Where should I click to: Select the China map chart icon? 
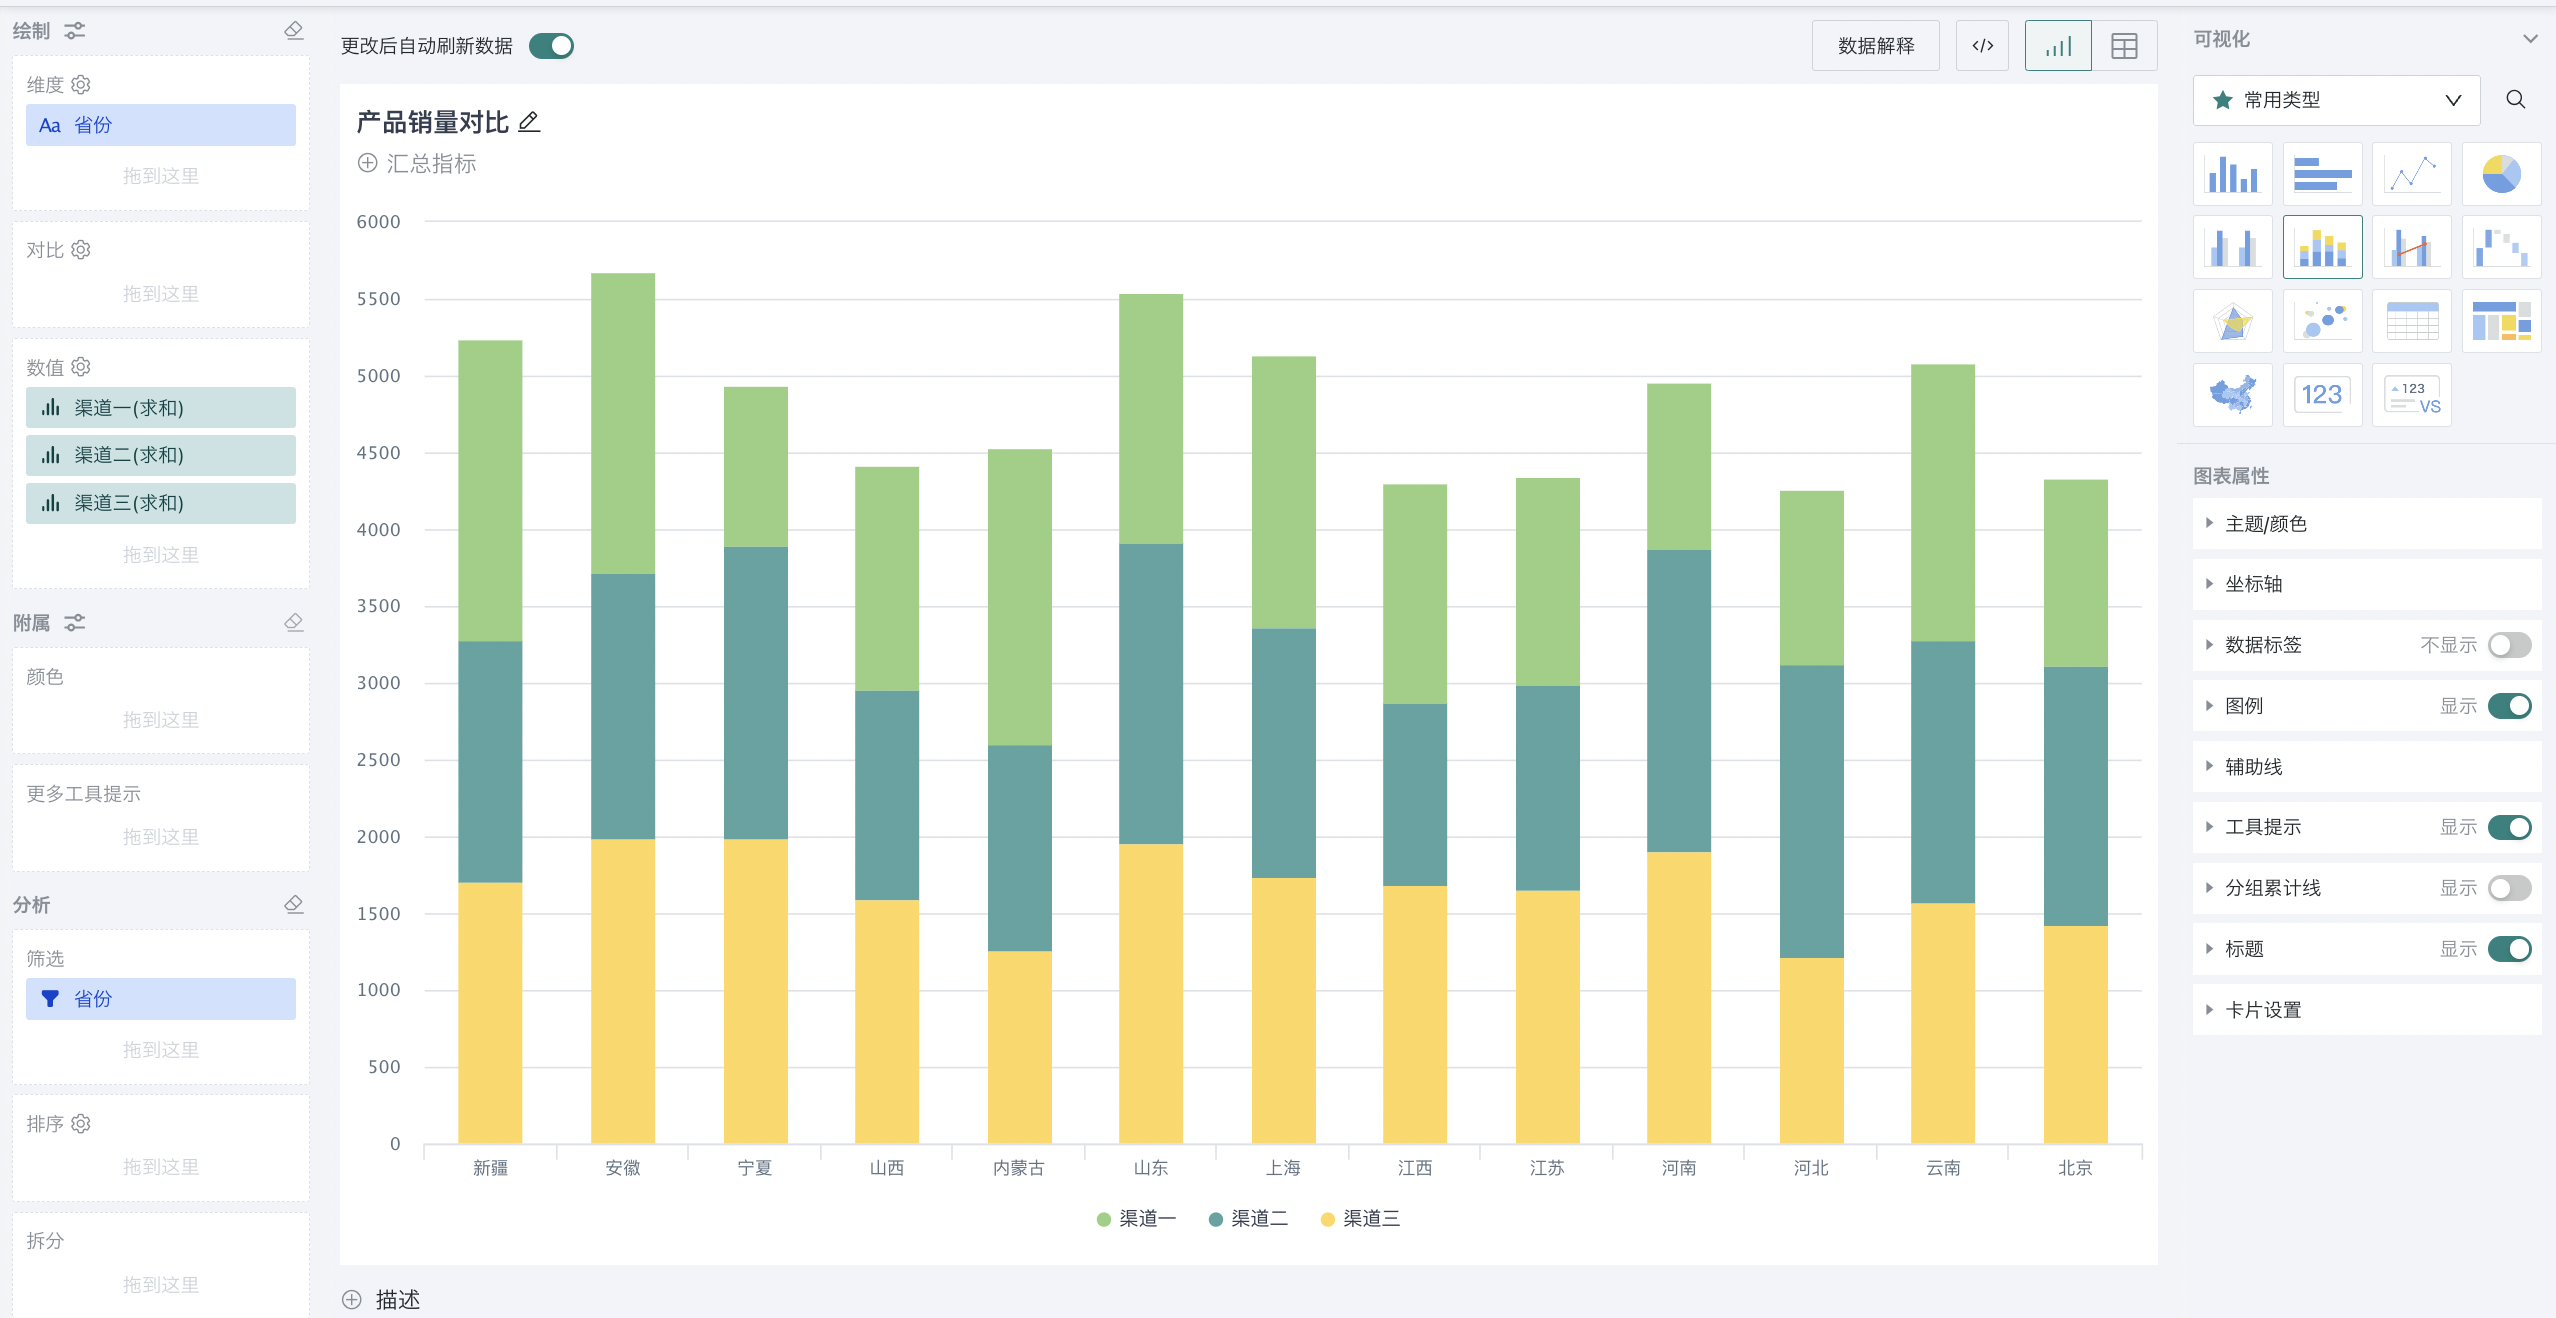(x=2232, y=395)
